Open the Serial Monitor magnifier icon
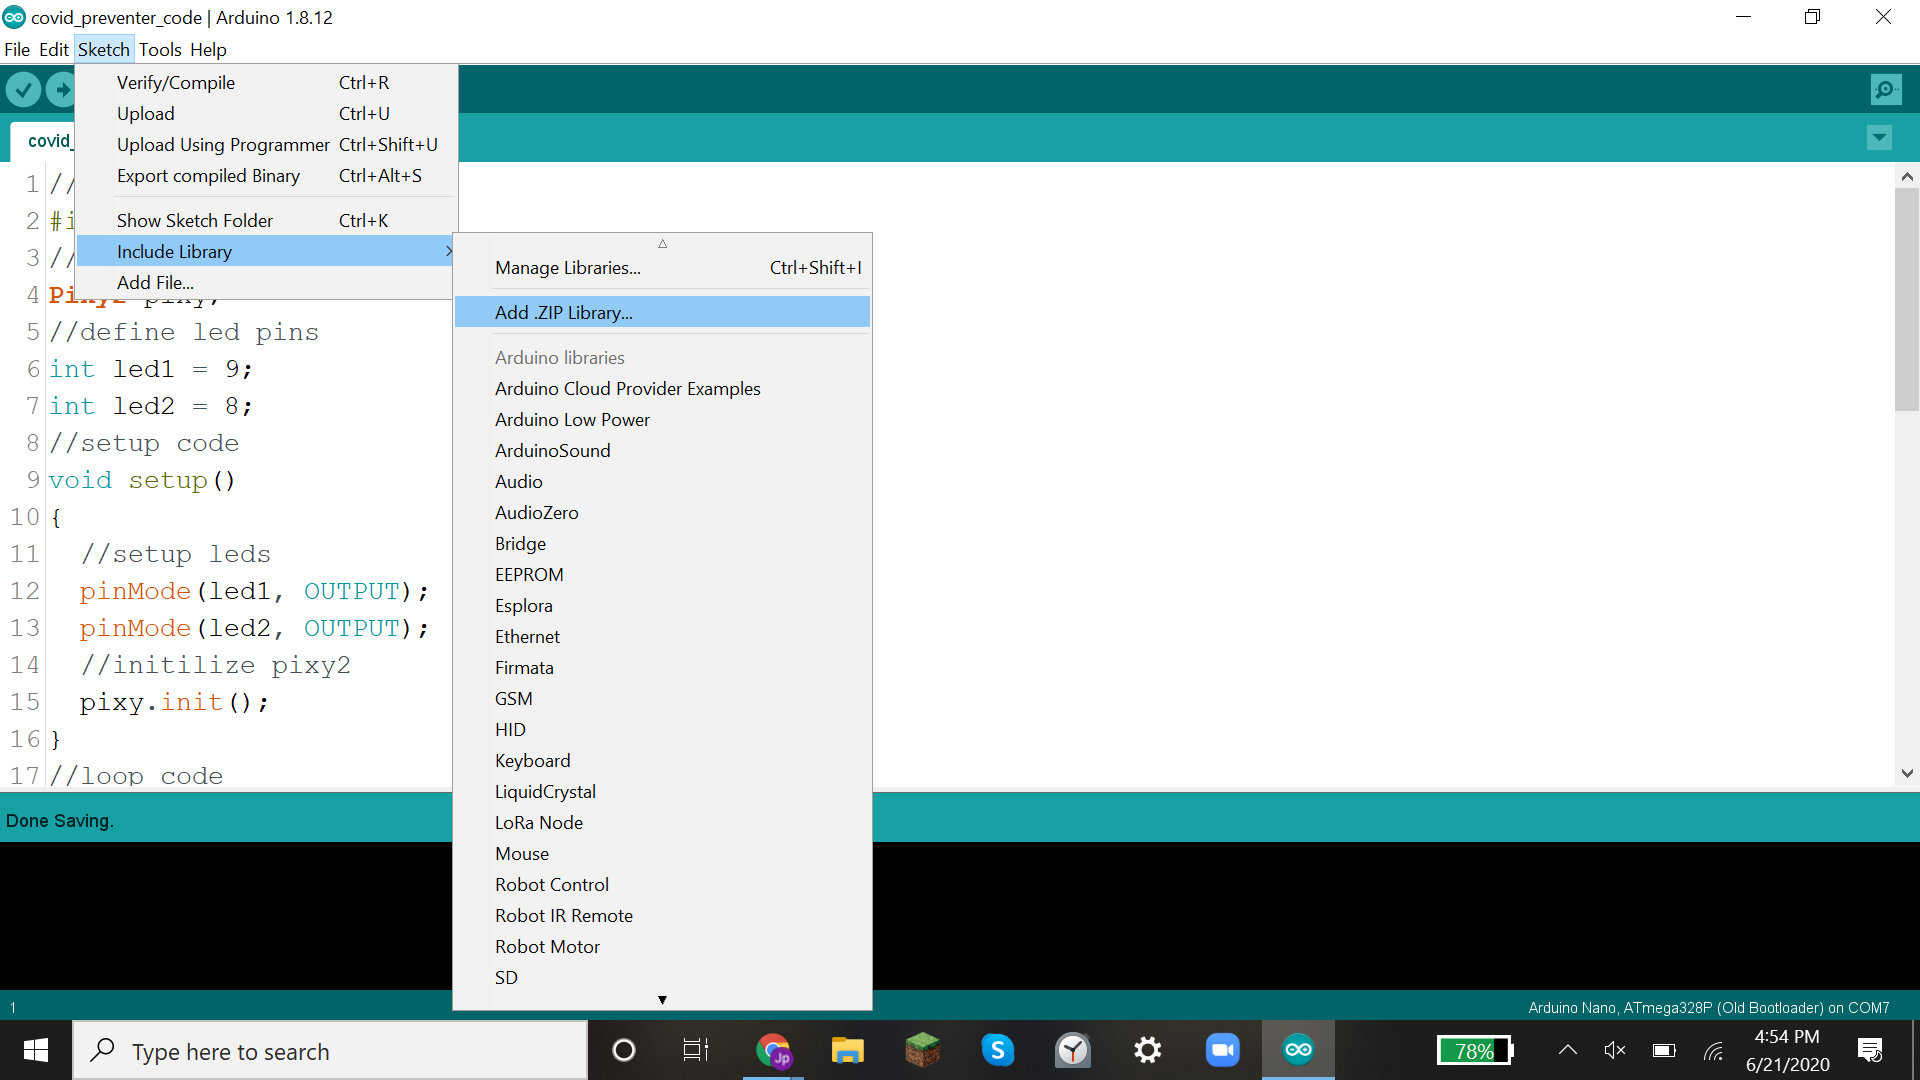 click(x=1884, y=89)
